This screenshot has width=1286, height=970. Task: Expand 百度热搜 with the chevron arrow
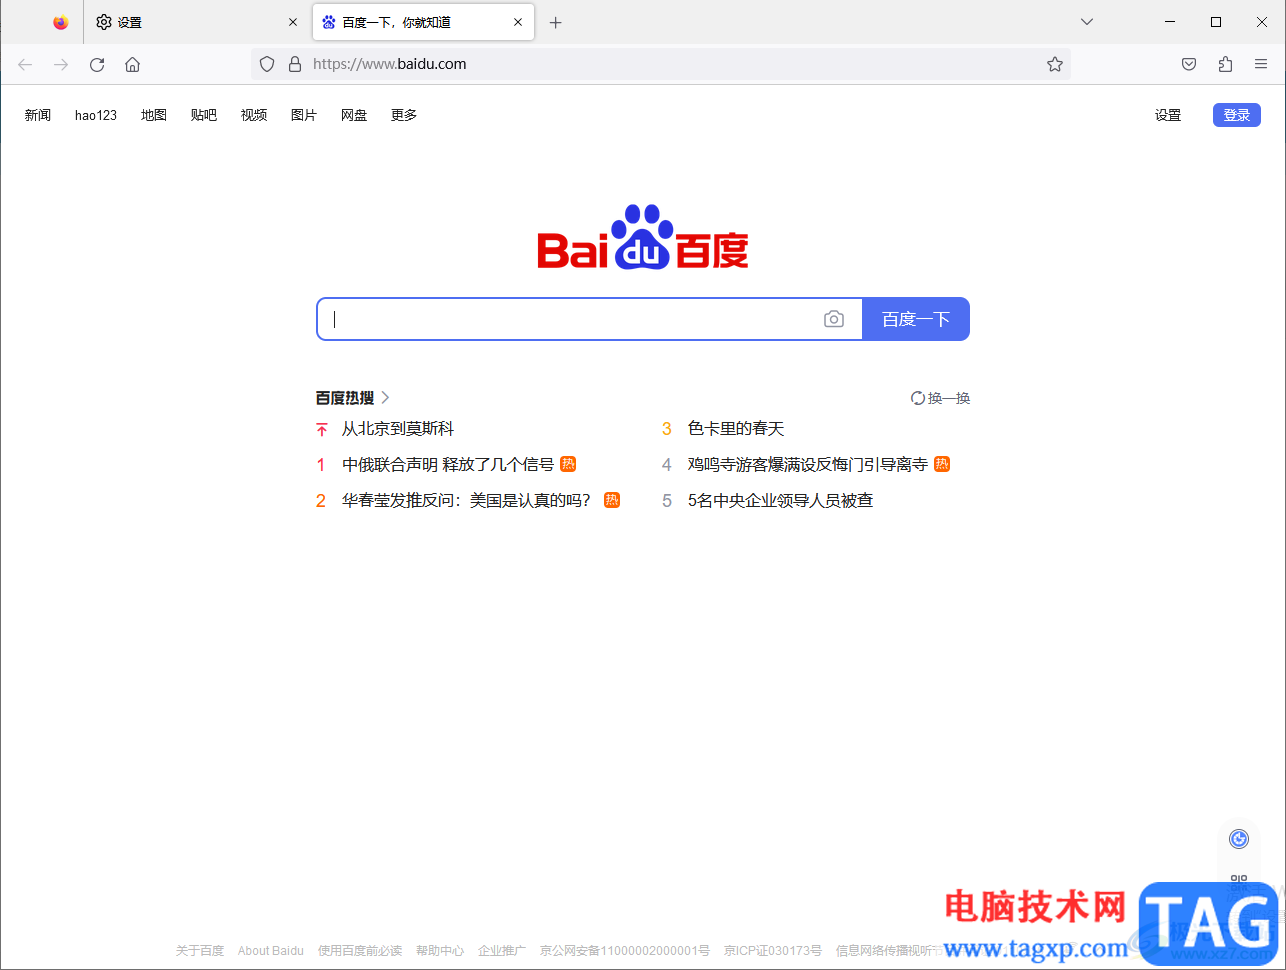point(386,398)
